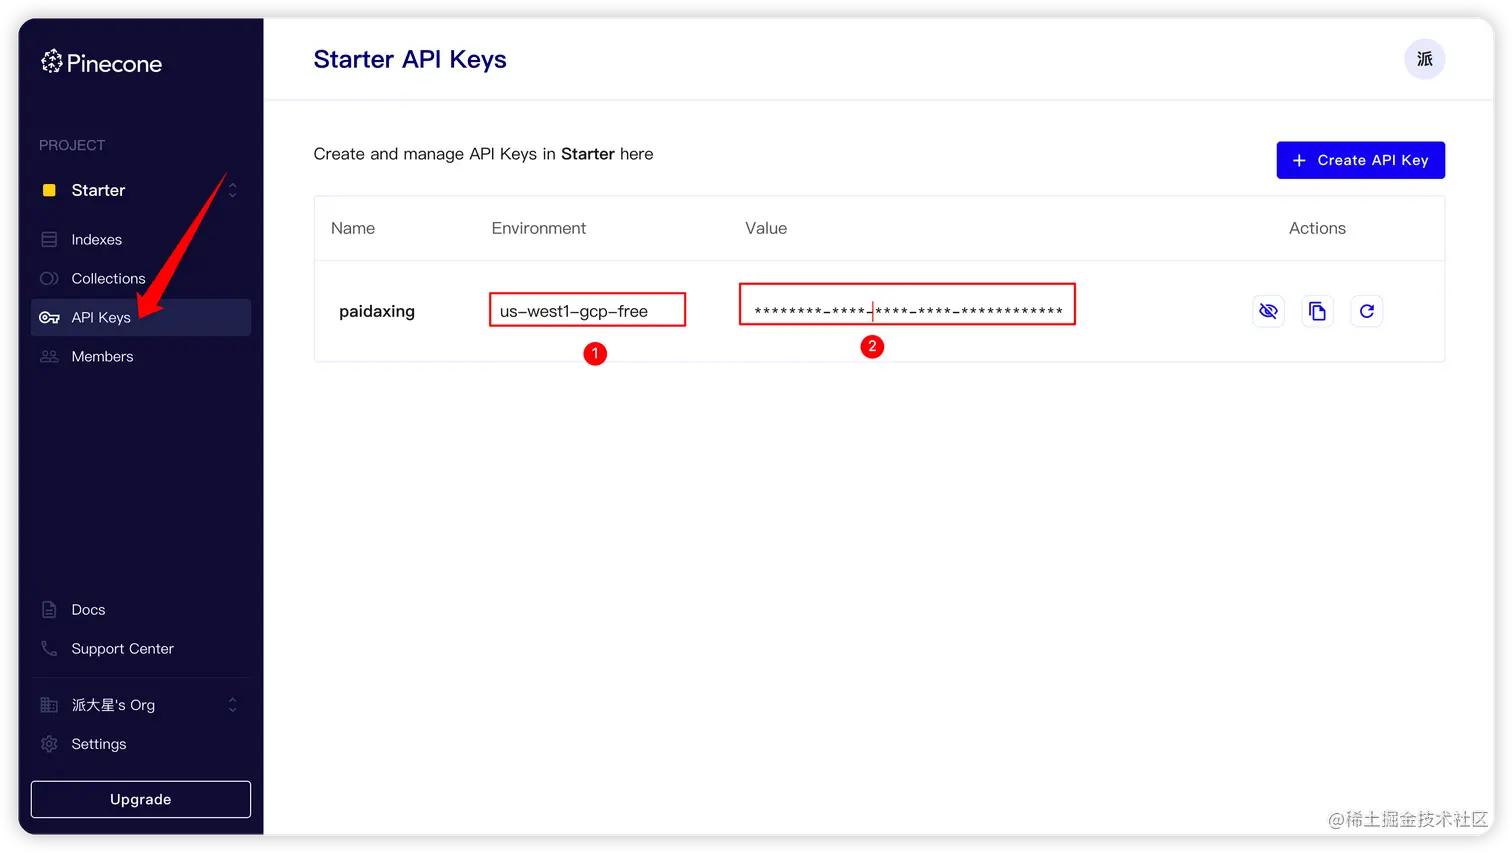Click the key icon beside API Keys
This screenshot has height=853, width=1512.
[x=49, y=318]
